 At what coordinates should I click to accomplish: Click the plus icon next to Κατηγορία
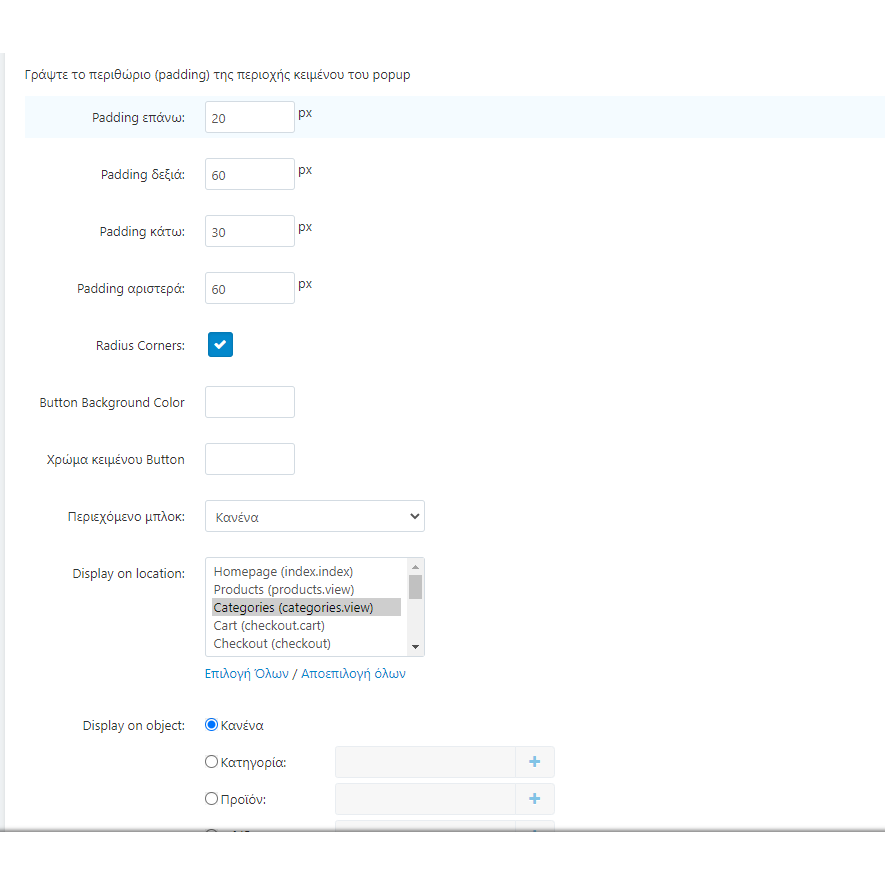[x=534, y=762]
